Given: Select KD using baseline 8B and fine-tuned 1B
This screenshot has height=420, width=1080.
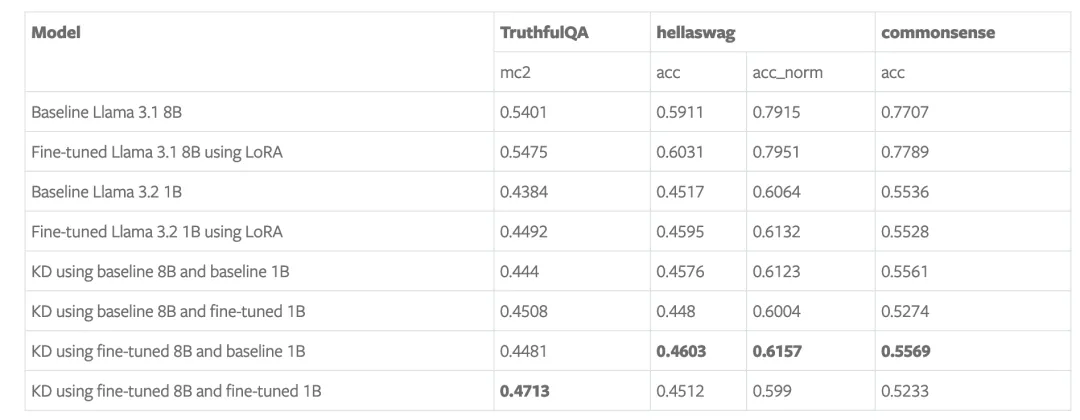Looking at the screenshot, I should pyautogui.click(x=168, y=311).
